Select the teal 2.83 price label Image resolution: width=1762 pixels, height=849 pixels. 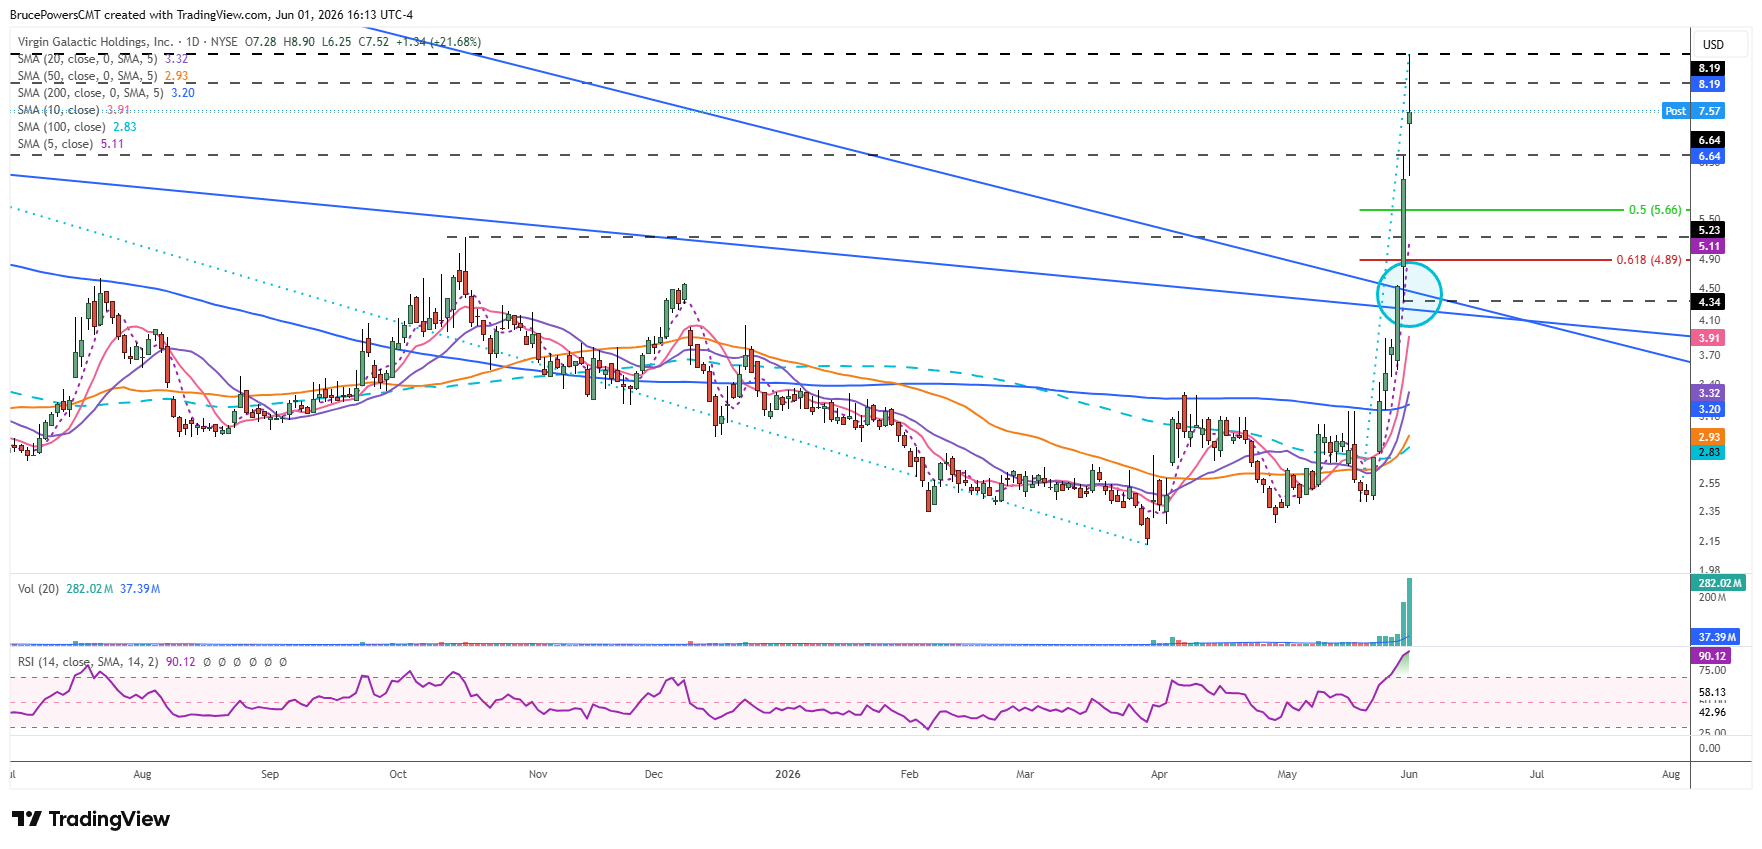[x=1709, y=452]
